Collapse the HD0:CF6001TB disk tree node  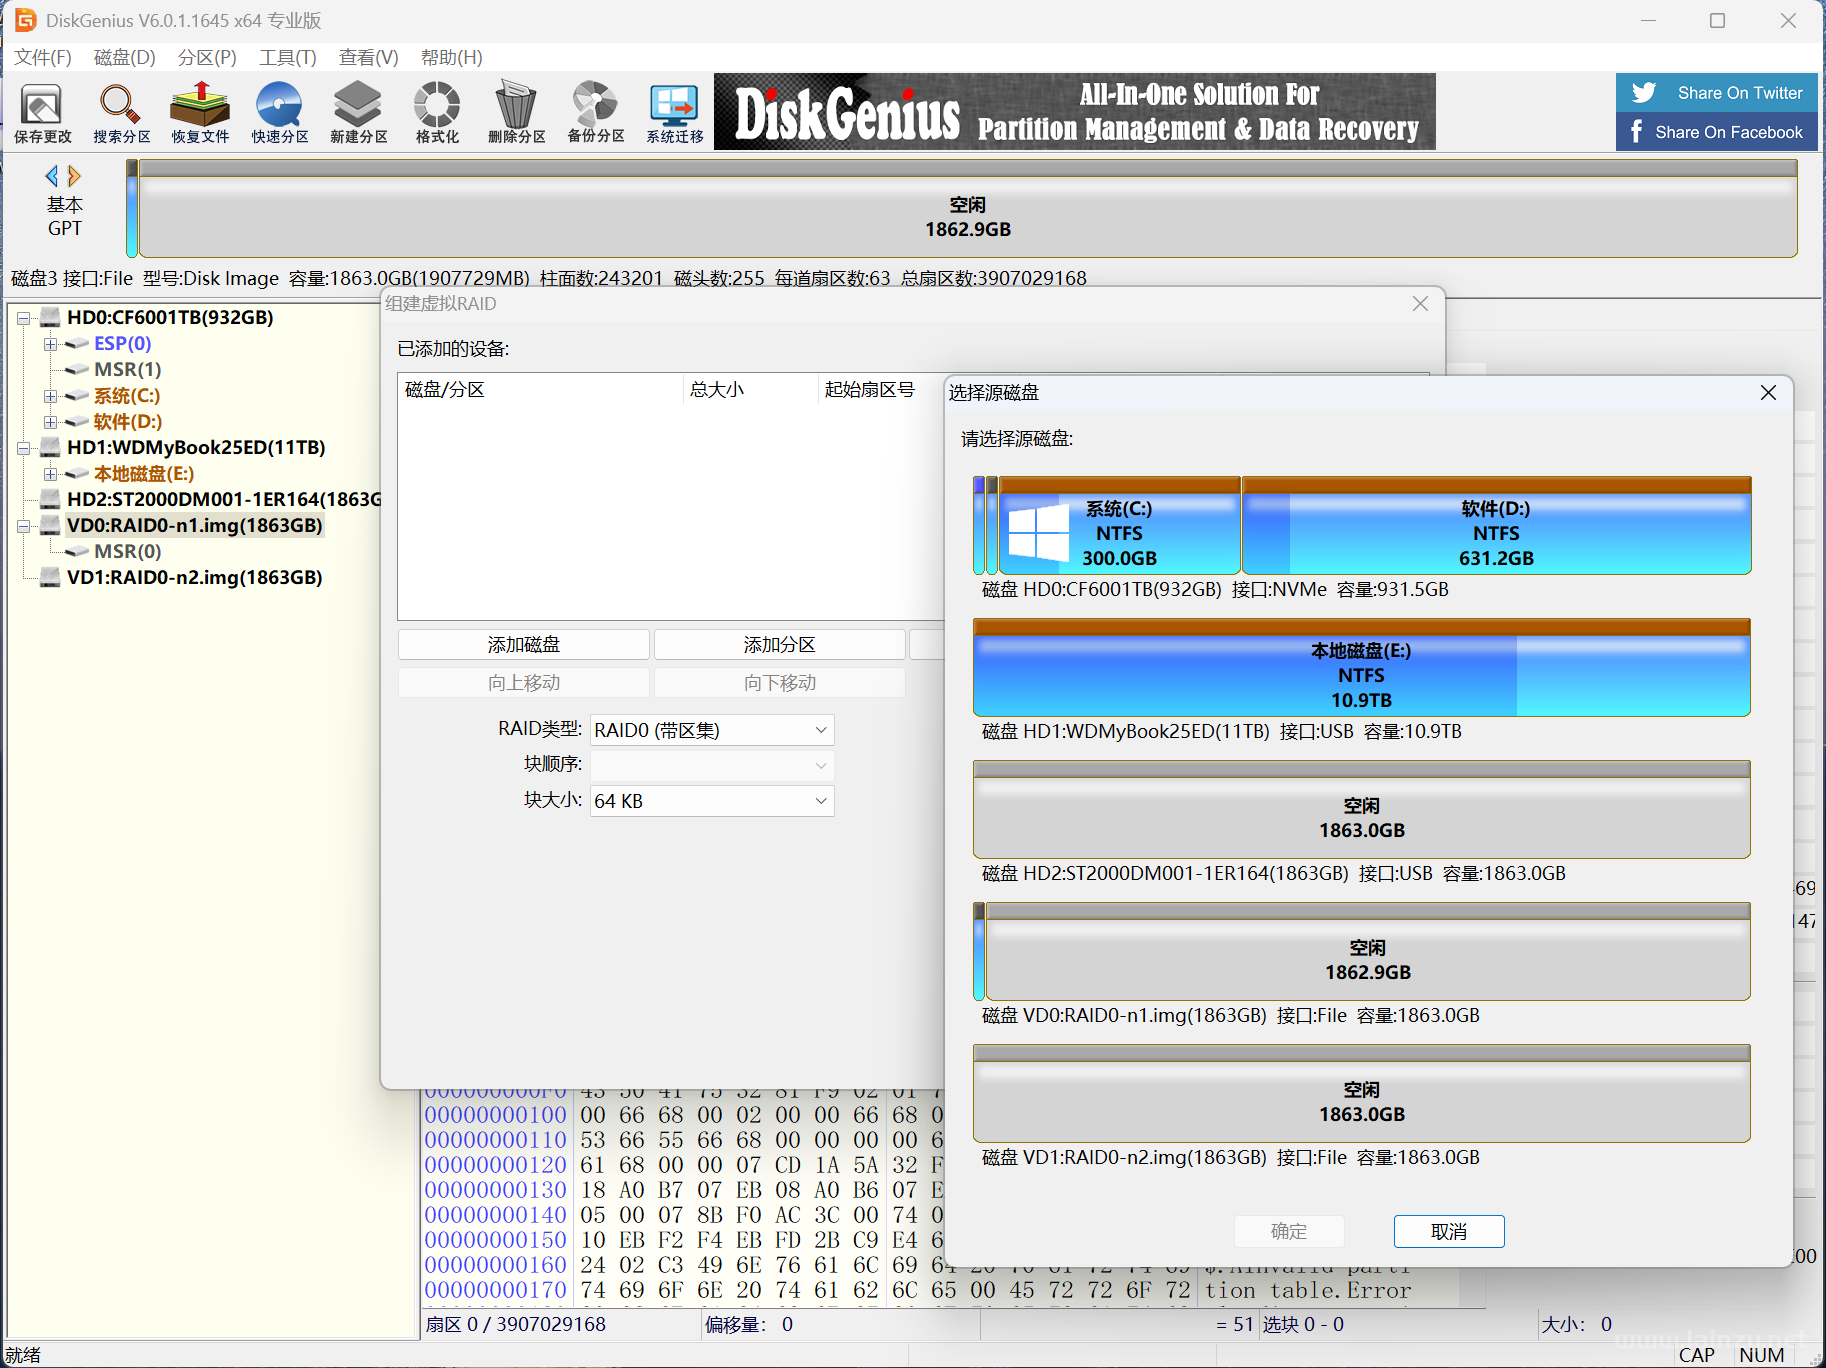[23, 318]
